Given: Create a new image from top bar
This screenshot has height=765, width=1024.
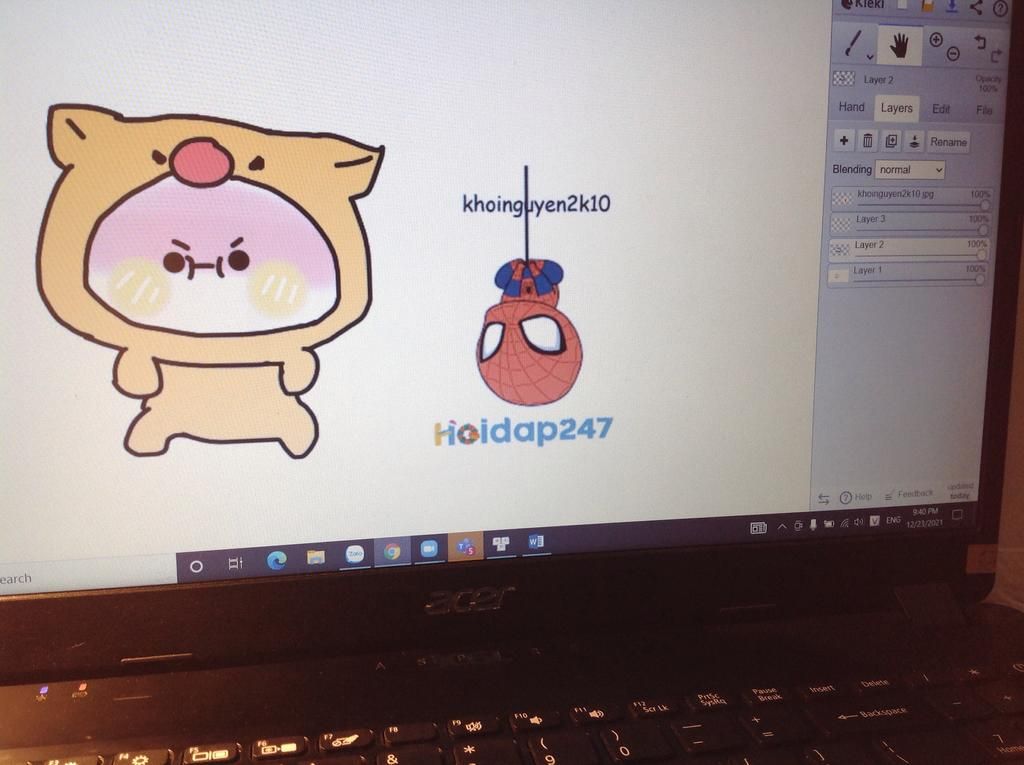Looking at the screenshot, I should pyautogui.click(x=901, y=5).
